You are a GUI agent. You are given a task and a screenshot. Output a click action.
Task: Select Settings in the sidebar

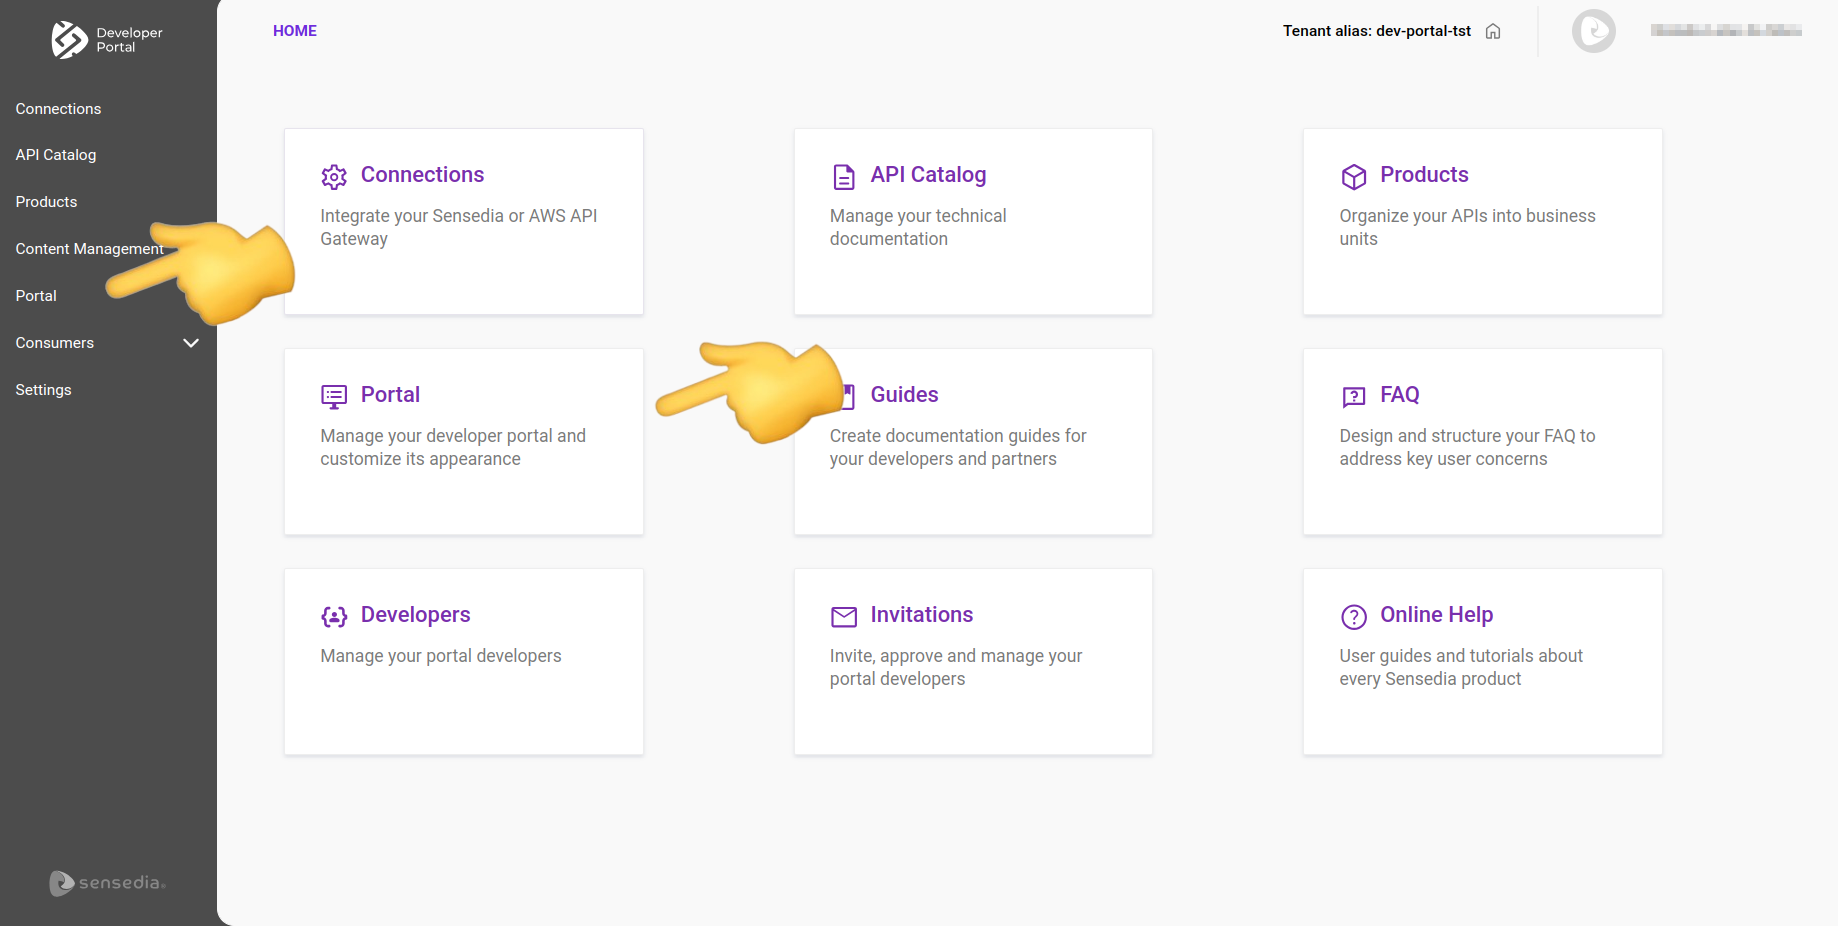(43, 389)
